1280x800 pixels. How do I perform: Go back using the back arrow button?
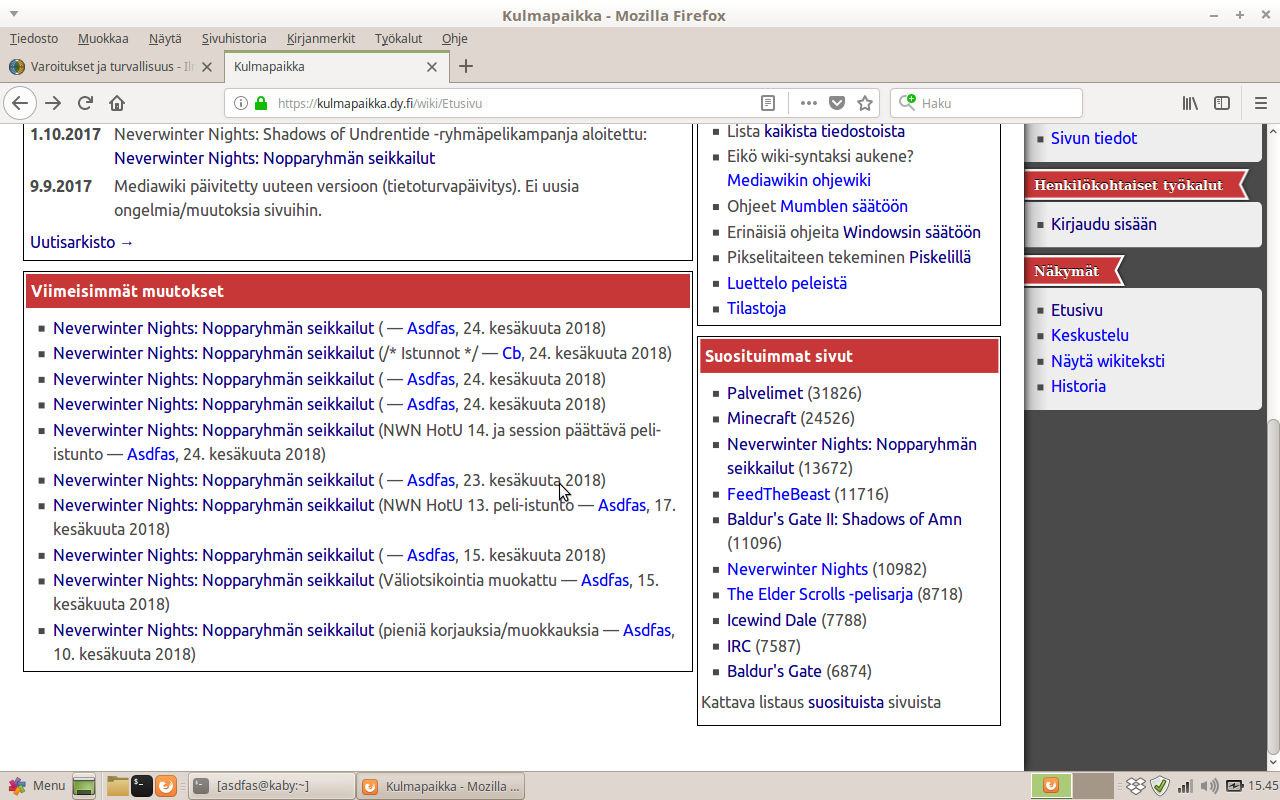coord(20,103)
